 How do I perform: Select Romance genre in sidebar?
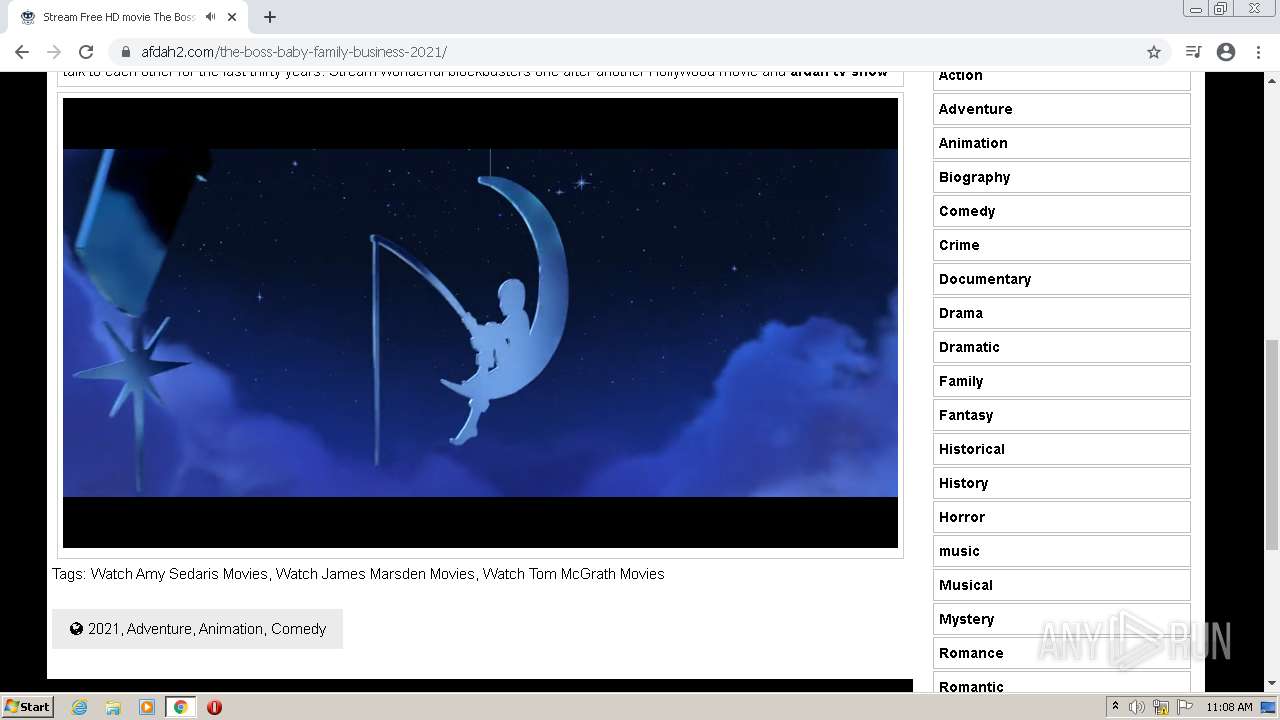(1061, 653)
